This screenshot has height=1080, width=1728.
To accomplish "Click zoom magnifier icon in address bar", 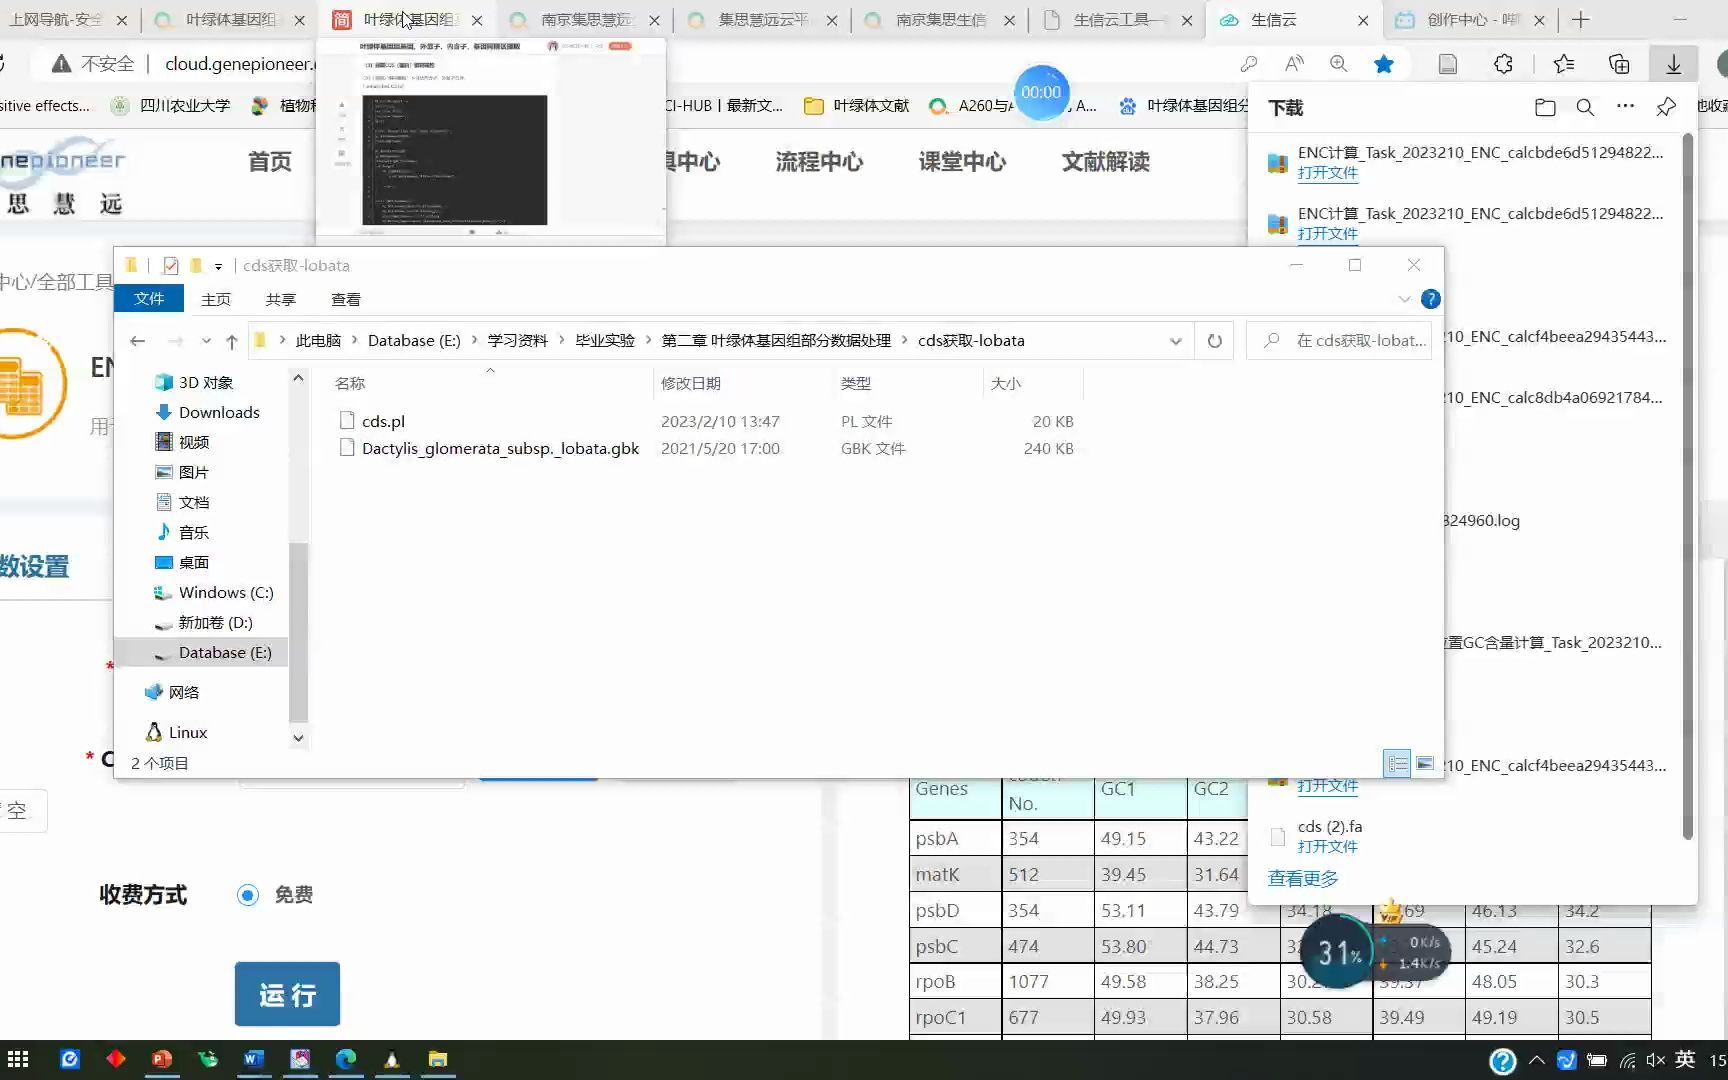I will pos(1338,64).
